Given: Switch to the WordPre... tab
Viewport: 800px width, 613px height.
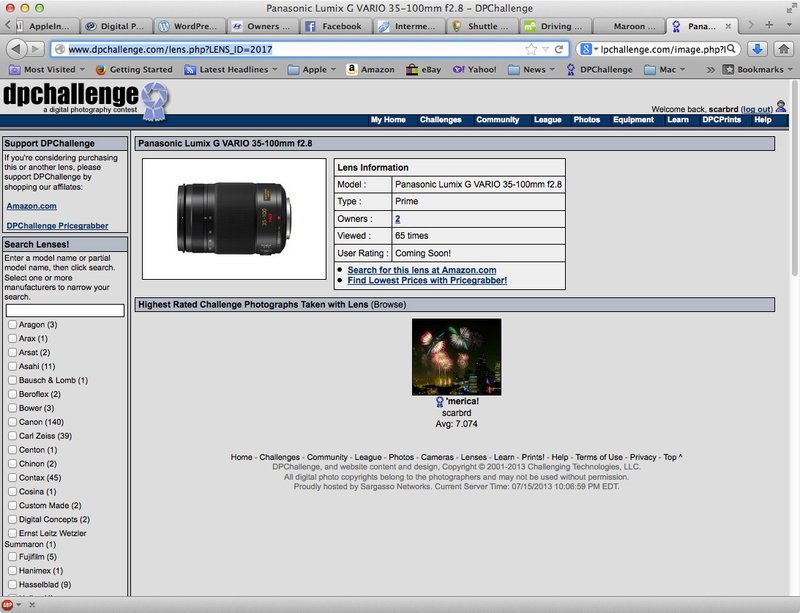Looking at the screenshot, I should pyautogui.click(x=189, y=26).
